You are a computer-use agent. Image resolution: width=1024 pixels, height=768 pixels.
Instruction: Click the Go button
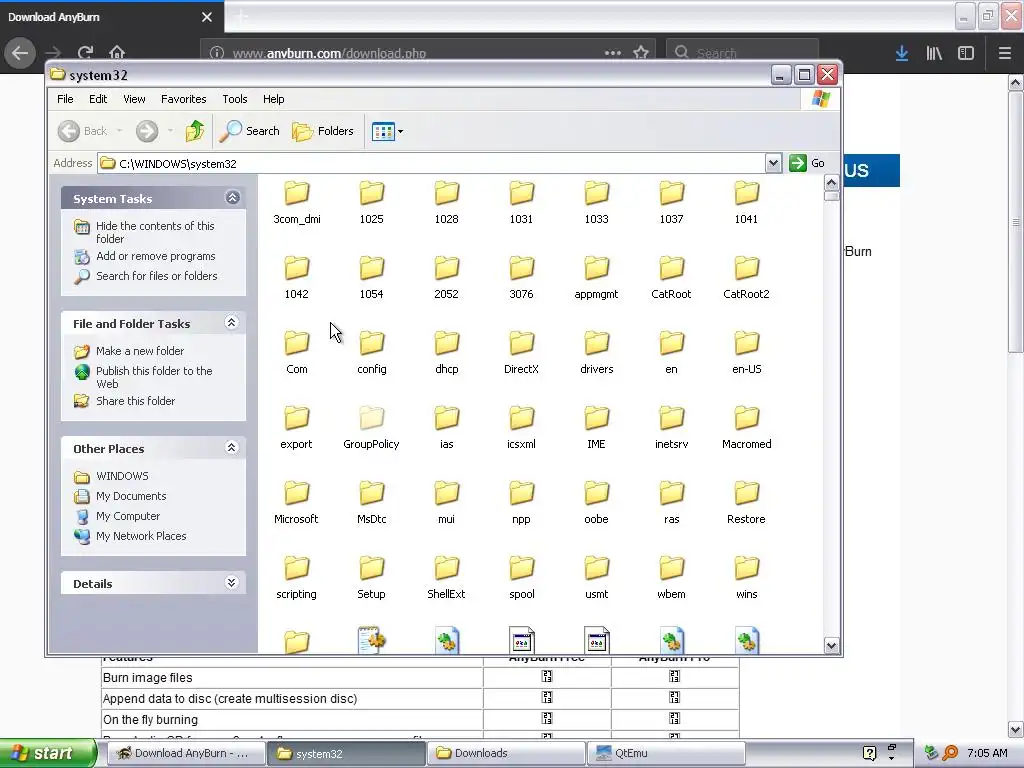pos(807,163)
